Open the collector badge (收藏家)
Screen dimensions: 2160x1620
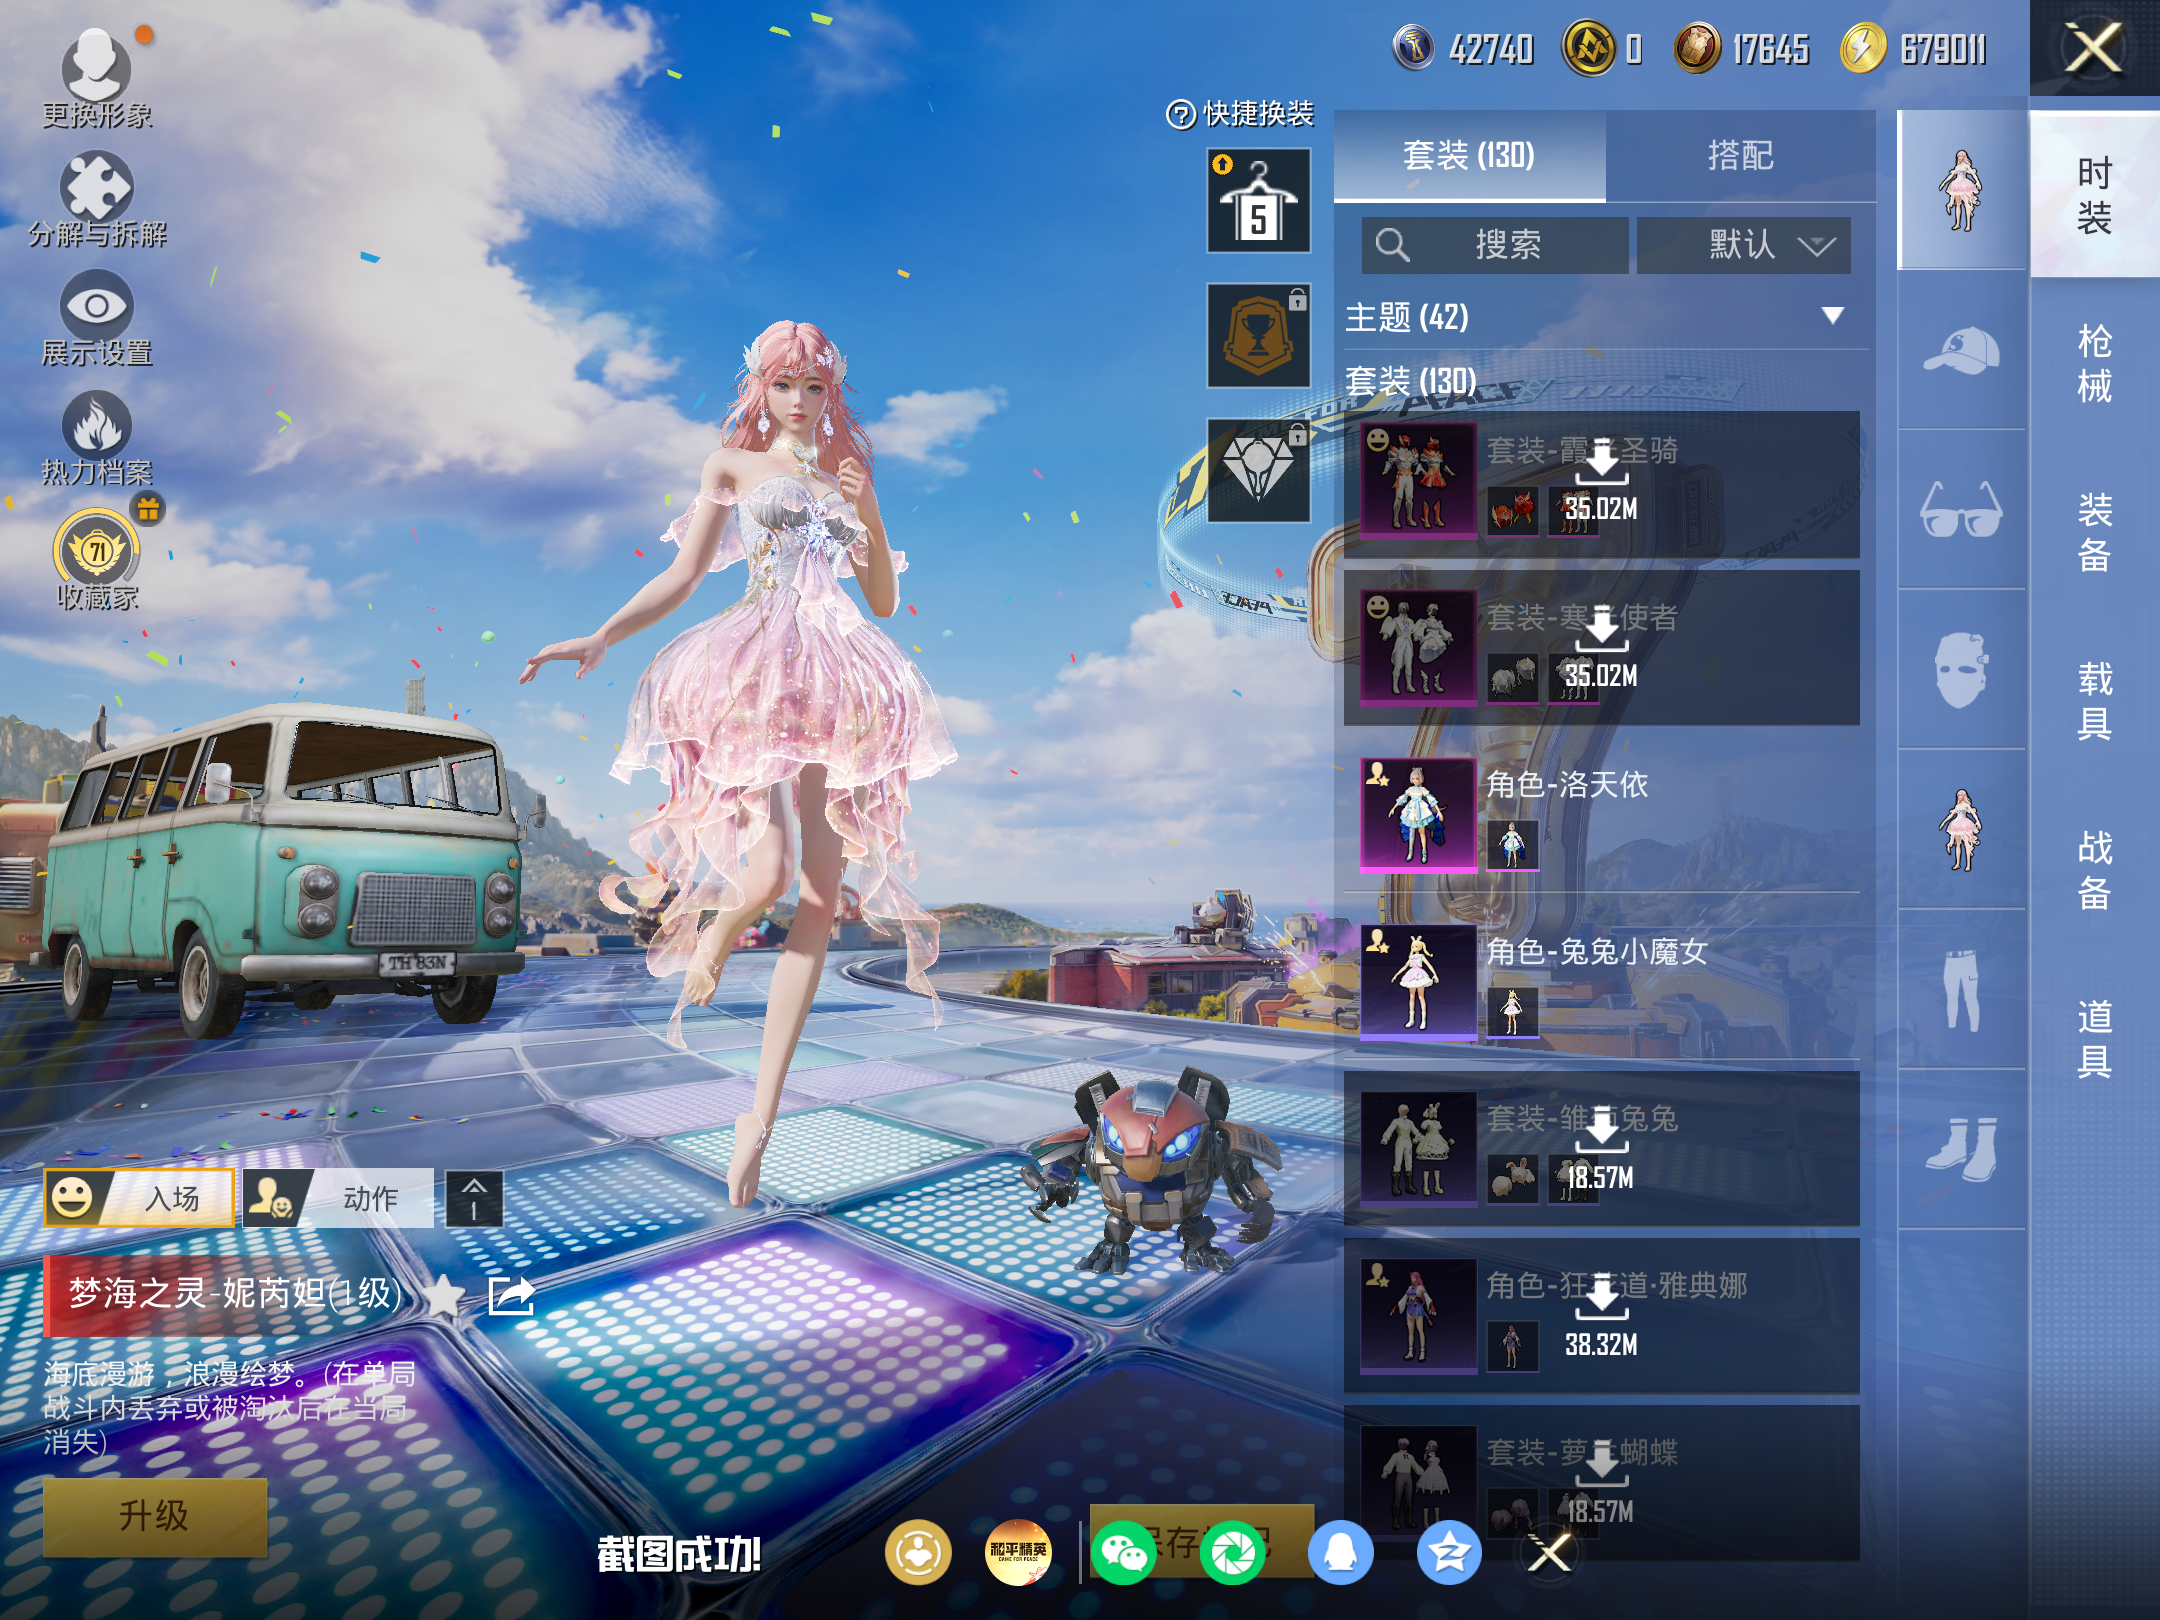97,549
